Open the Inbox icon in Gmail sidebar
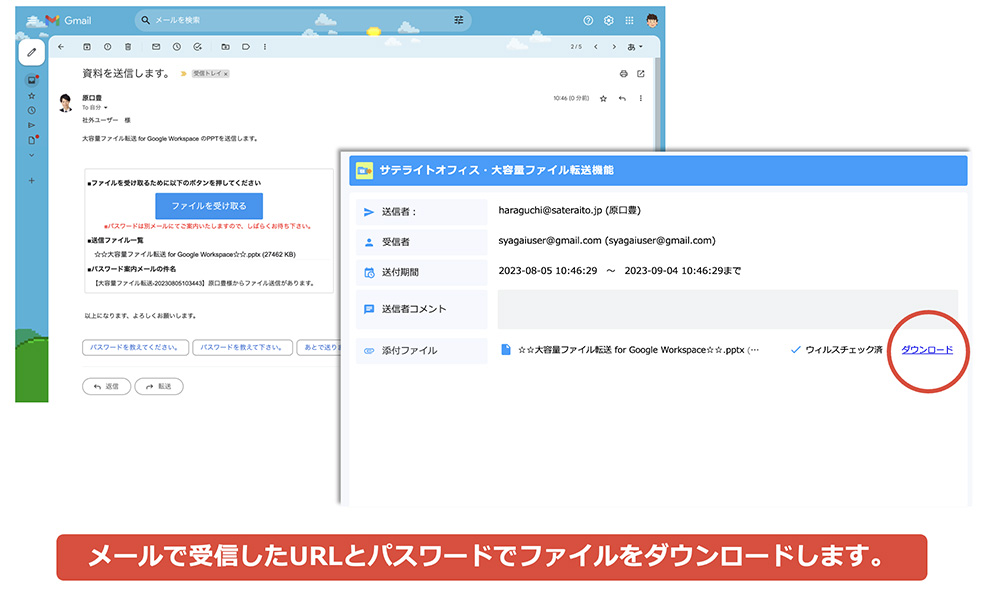 [31, 80]
